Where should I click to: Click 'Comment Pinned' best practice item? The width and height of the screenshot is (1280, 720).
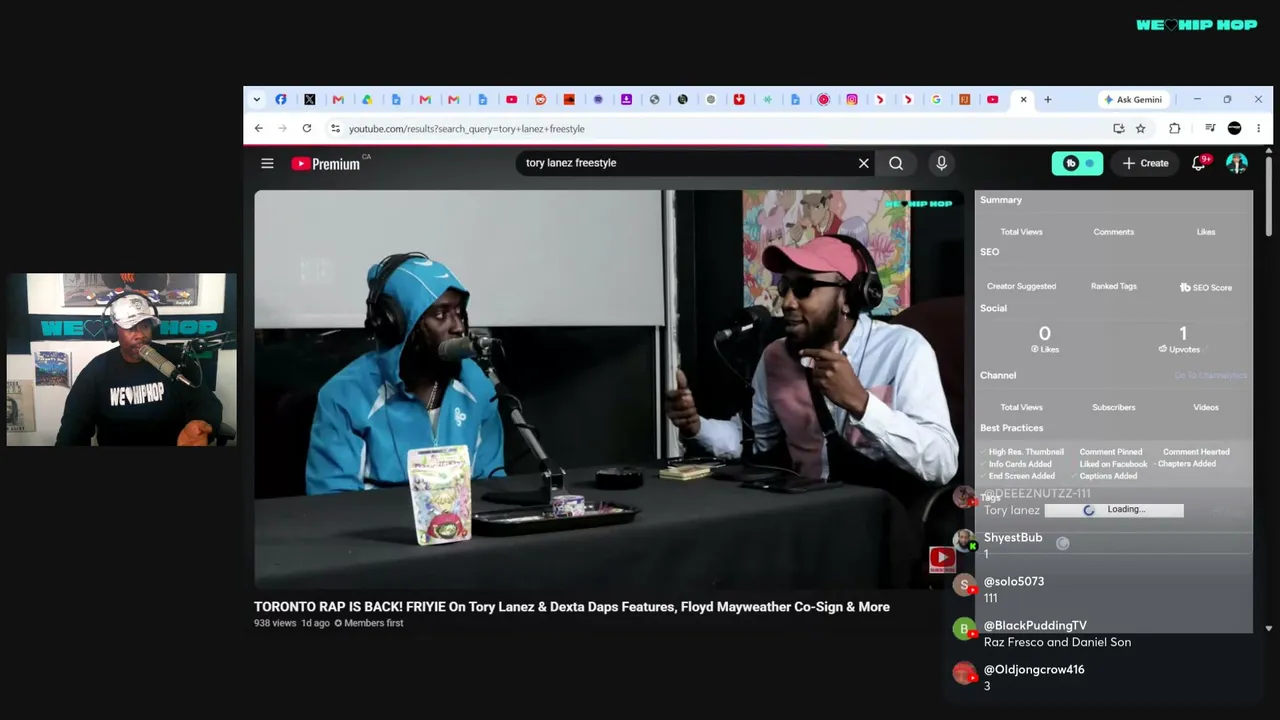point(1111,452)
